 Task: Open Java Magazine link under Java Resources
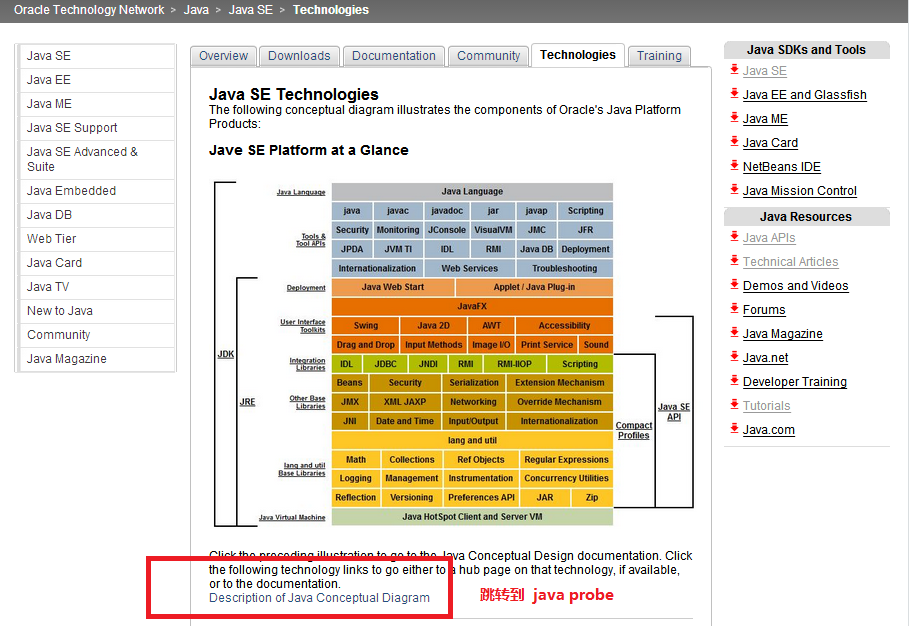pyautogui.click(x=783, y=334)
